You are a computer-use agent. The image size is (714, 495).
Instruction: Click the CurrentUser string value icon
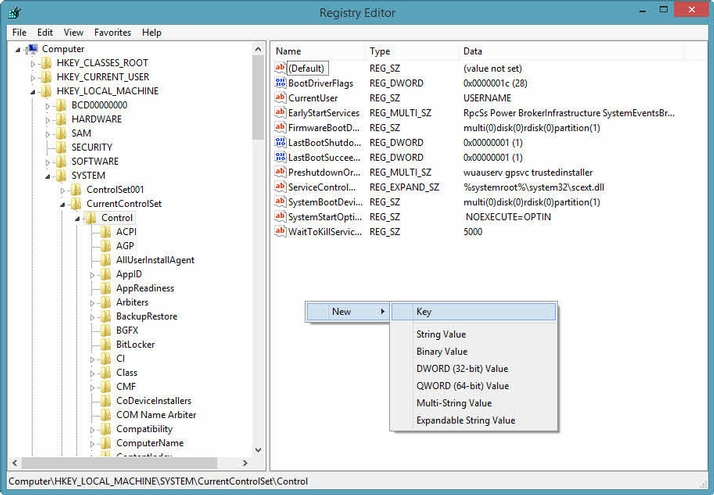[280, 98]
